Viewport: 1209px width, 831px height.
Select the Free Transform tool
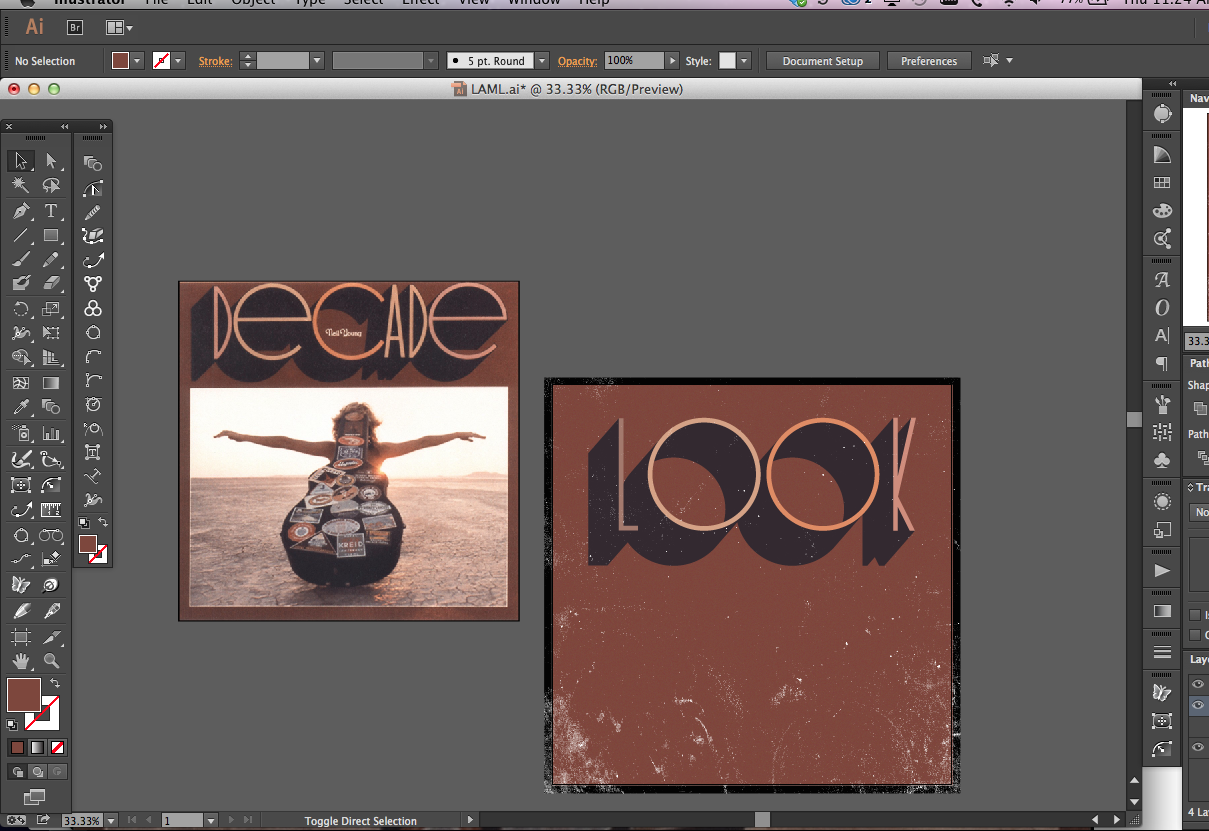pos(51,333)
